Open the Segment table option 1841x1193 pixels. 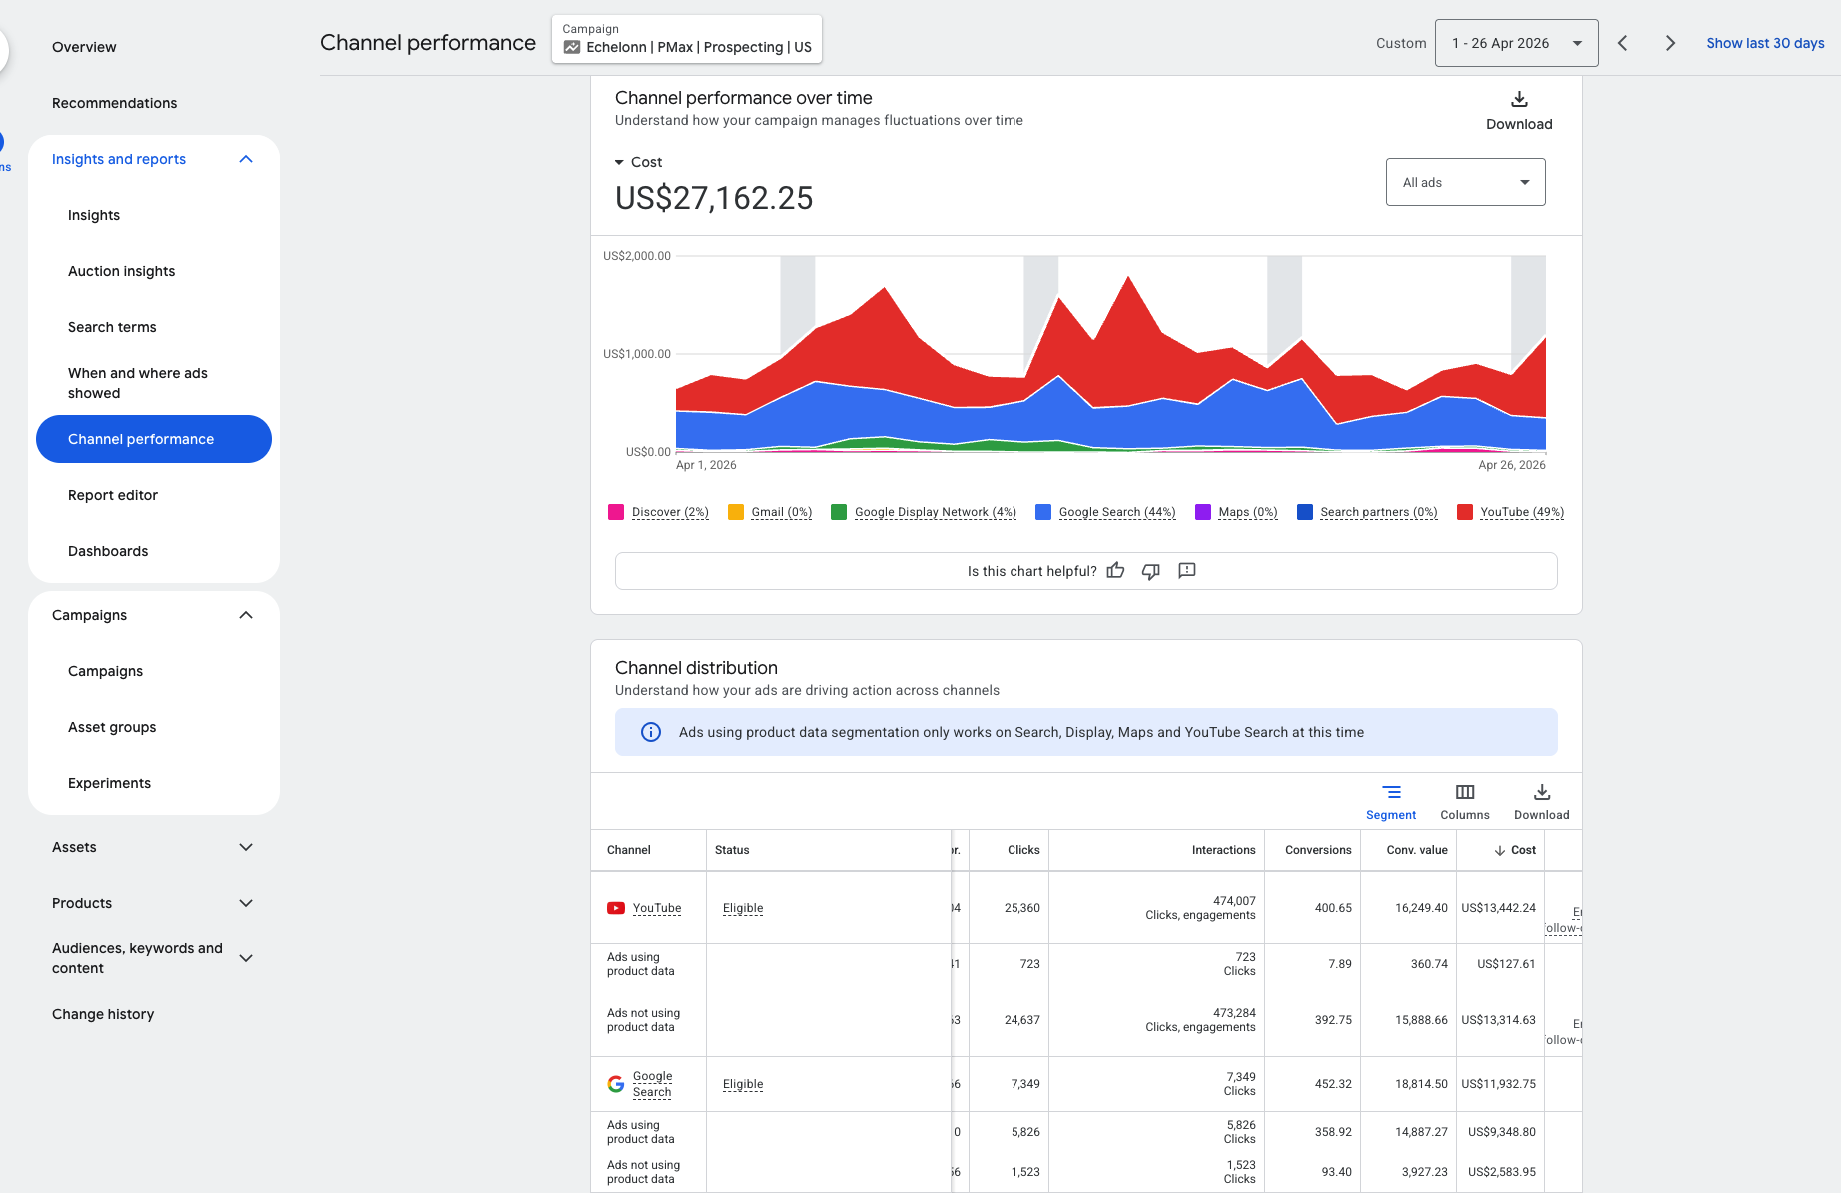pos(1391,802)
